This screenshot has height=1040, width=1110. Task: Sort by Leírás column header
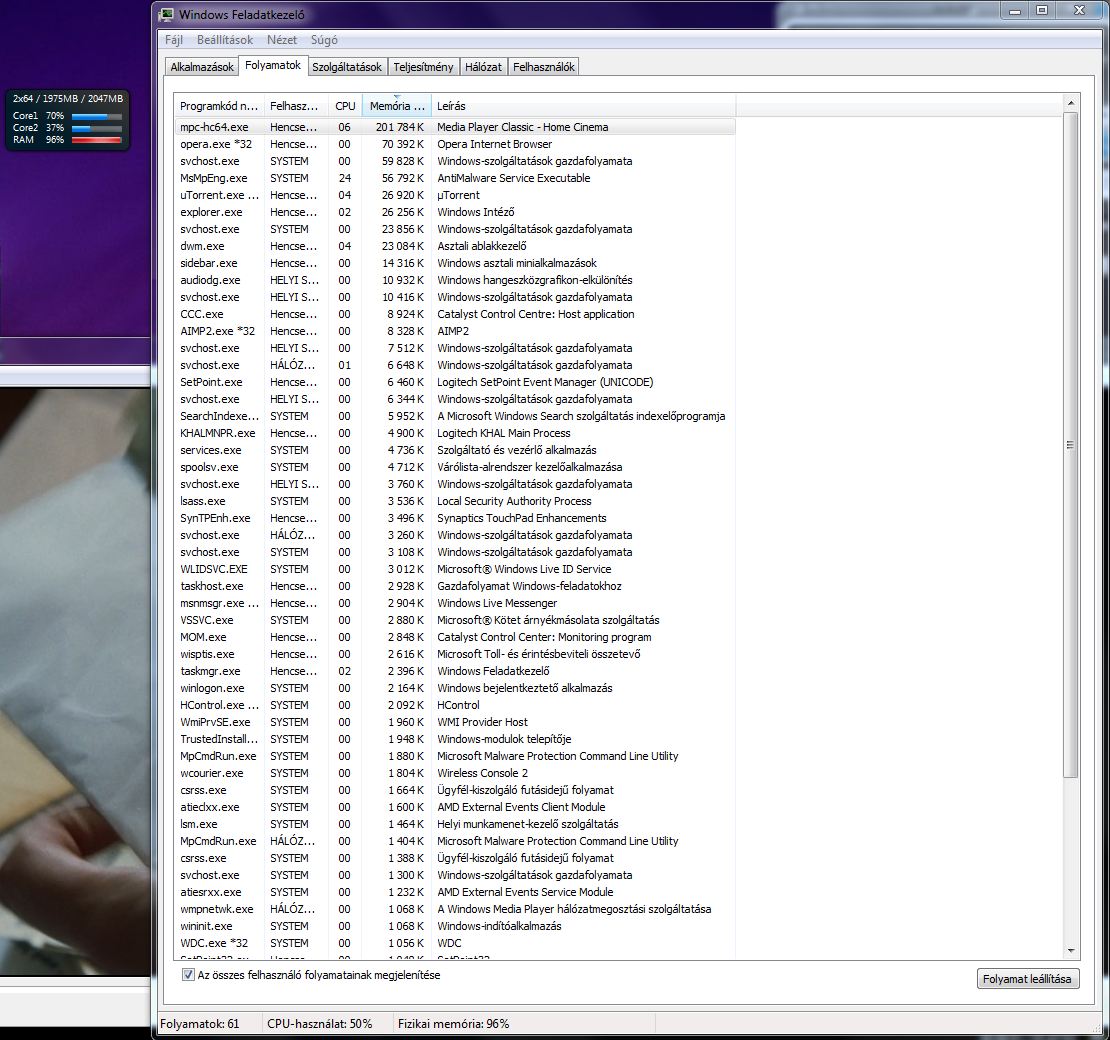(583, 105)
